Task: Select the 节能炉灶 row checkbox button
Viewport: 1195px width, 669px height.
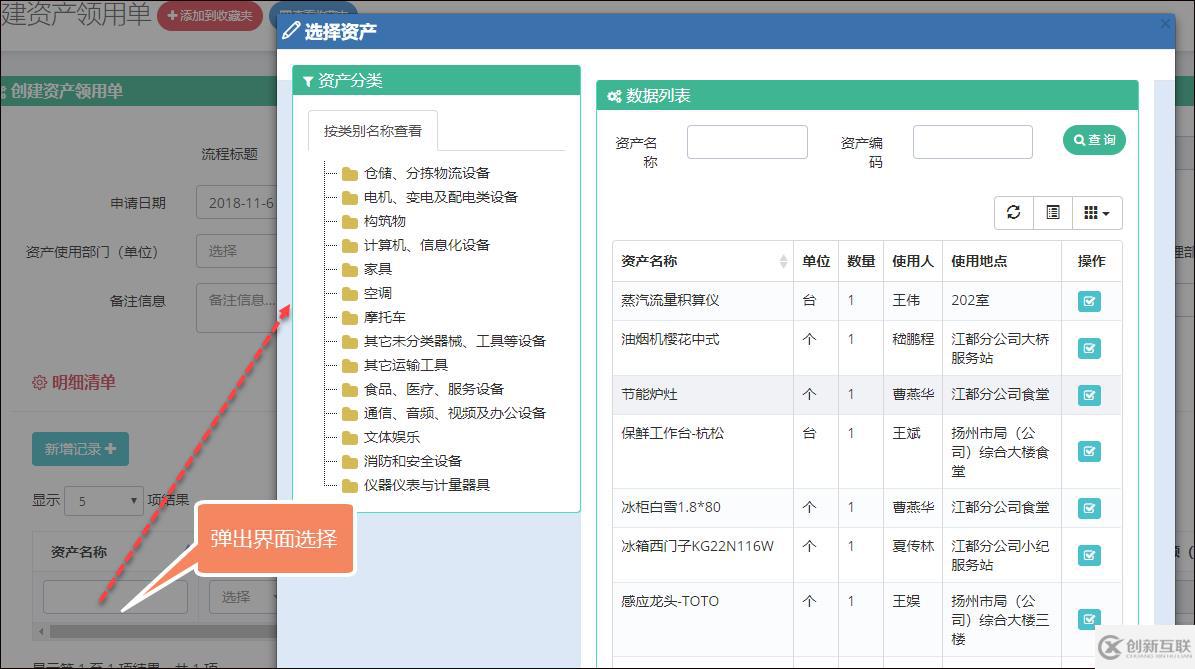Action: click(1089, 394)
